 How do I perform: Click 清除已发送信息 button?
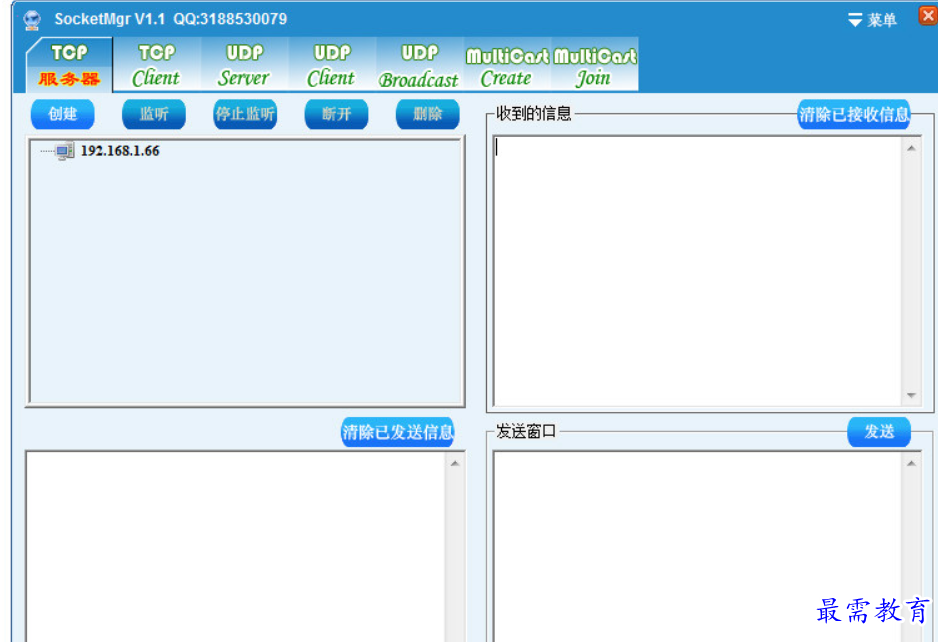[x=398, y=432]
